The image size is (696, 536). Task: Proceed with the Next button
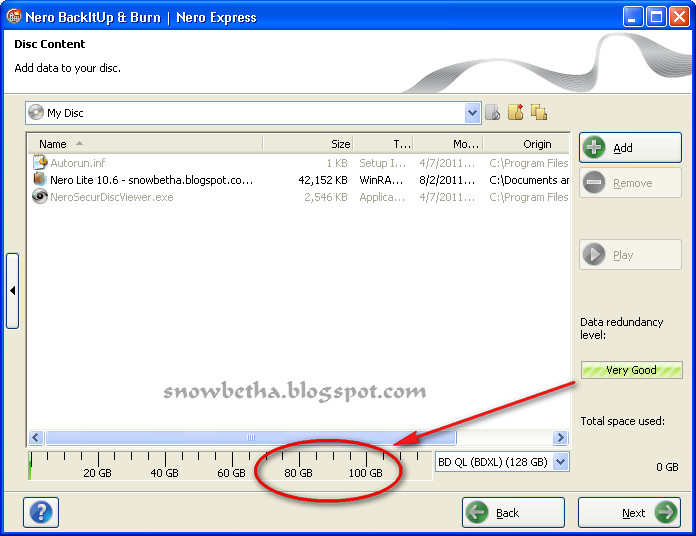tap(629, 512)
